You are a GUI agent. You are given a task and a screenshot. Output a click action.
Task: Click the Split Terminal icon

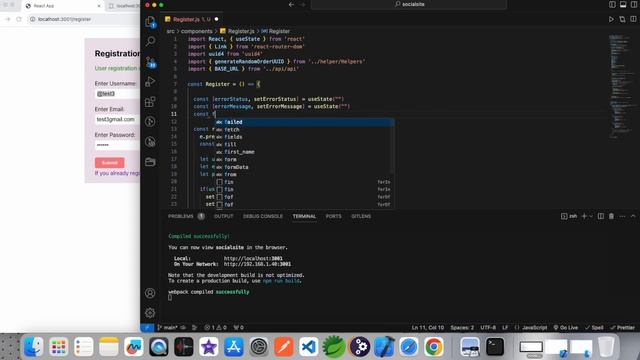pyautogui.click(x=600, y=216)
